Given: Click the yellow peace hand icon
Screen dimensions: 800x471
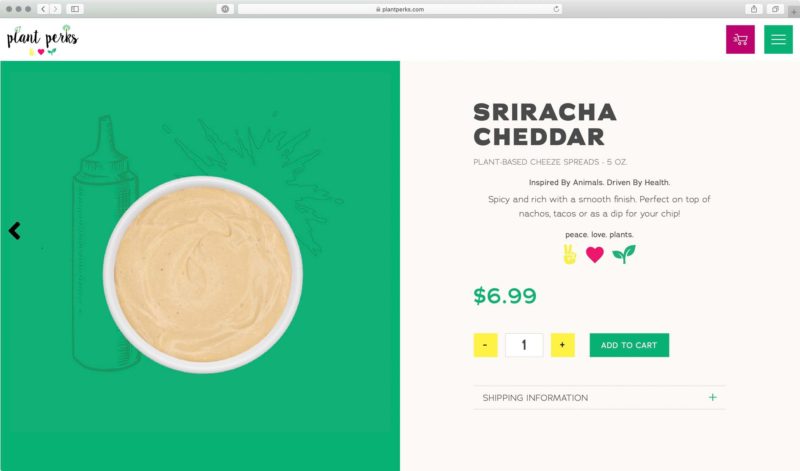Looking at the screenshot, I should tap(569, 254).
